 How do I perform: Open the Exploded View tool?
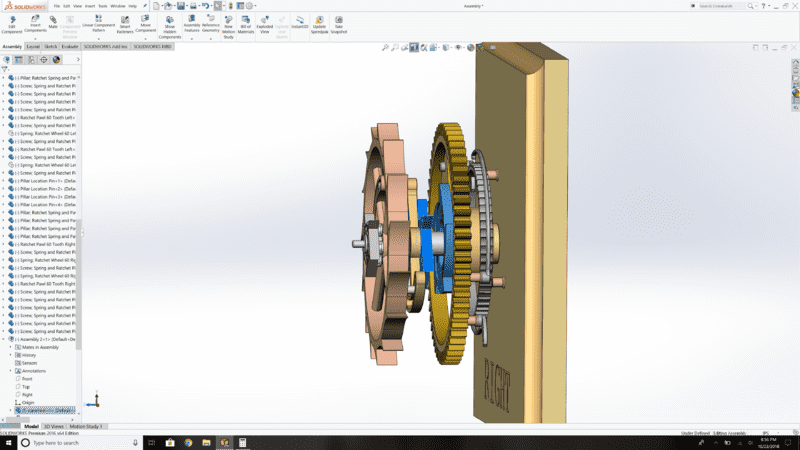pyautogui.click(x=264, y=24)
